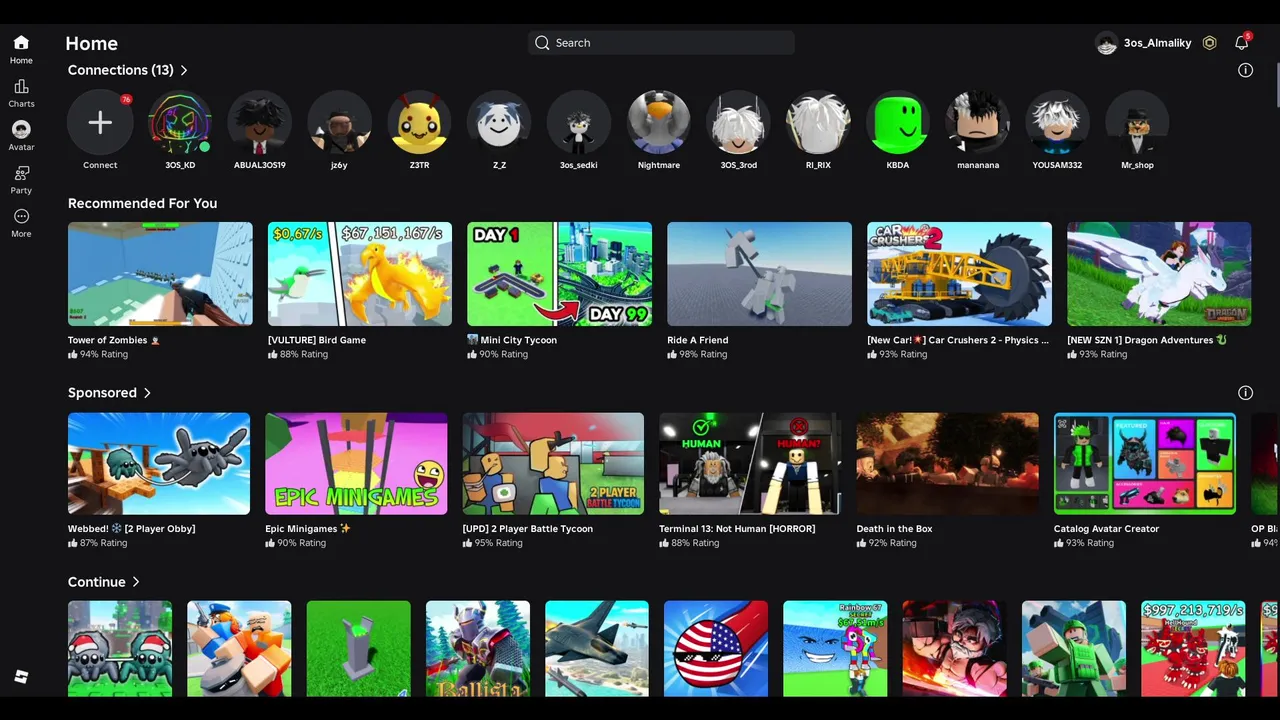Open Death in the Box thumbnail
Screen dimensions: 1280x720
[948, 464]
